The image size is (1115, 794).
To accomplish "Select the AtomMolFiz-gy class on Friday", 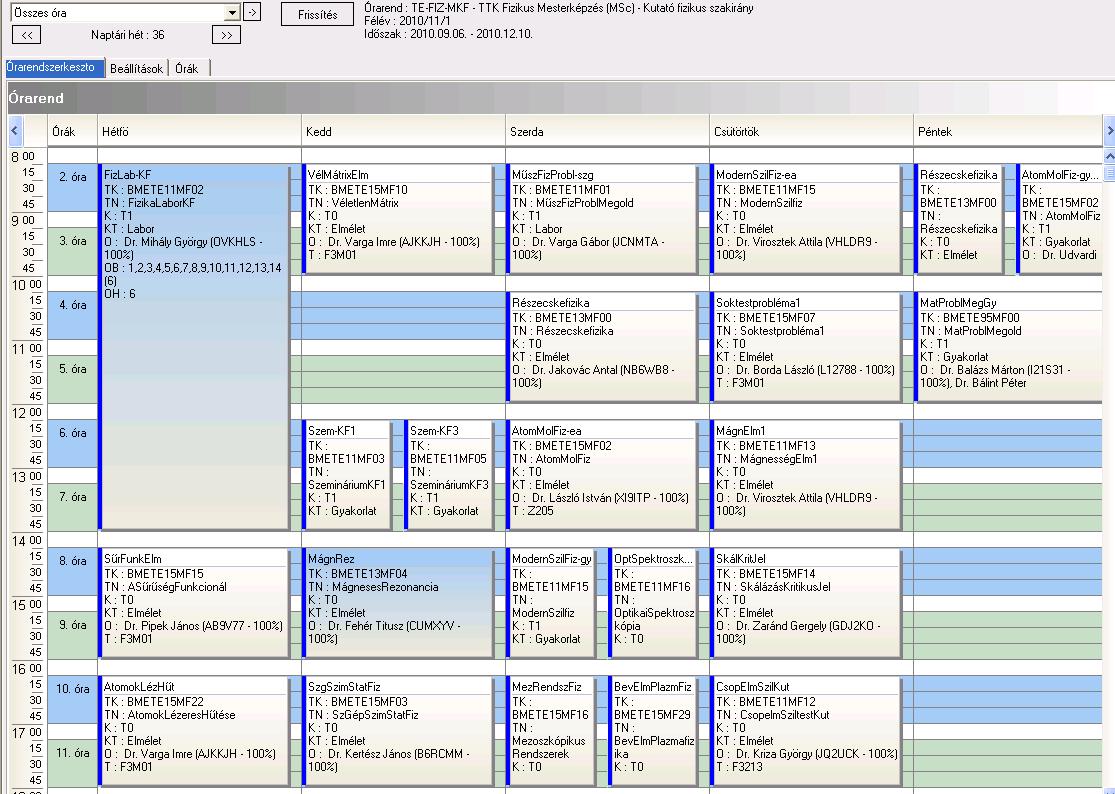I will pyautogui.click(x=1060, y=220).
